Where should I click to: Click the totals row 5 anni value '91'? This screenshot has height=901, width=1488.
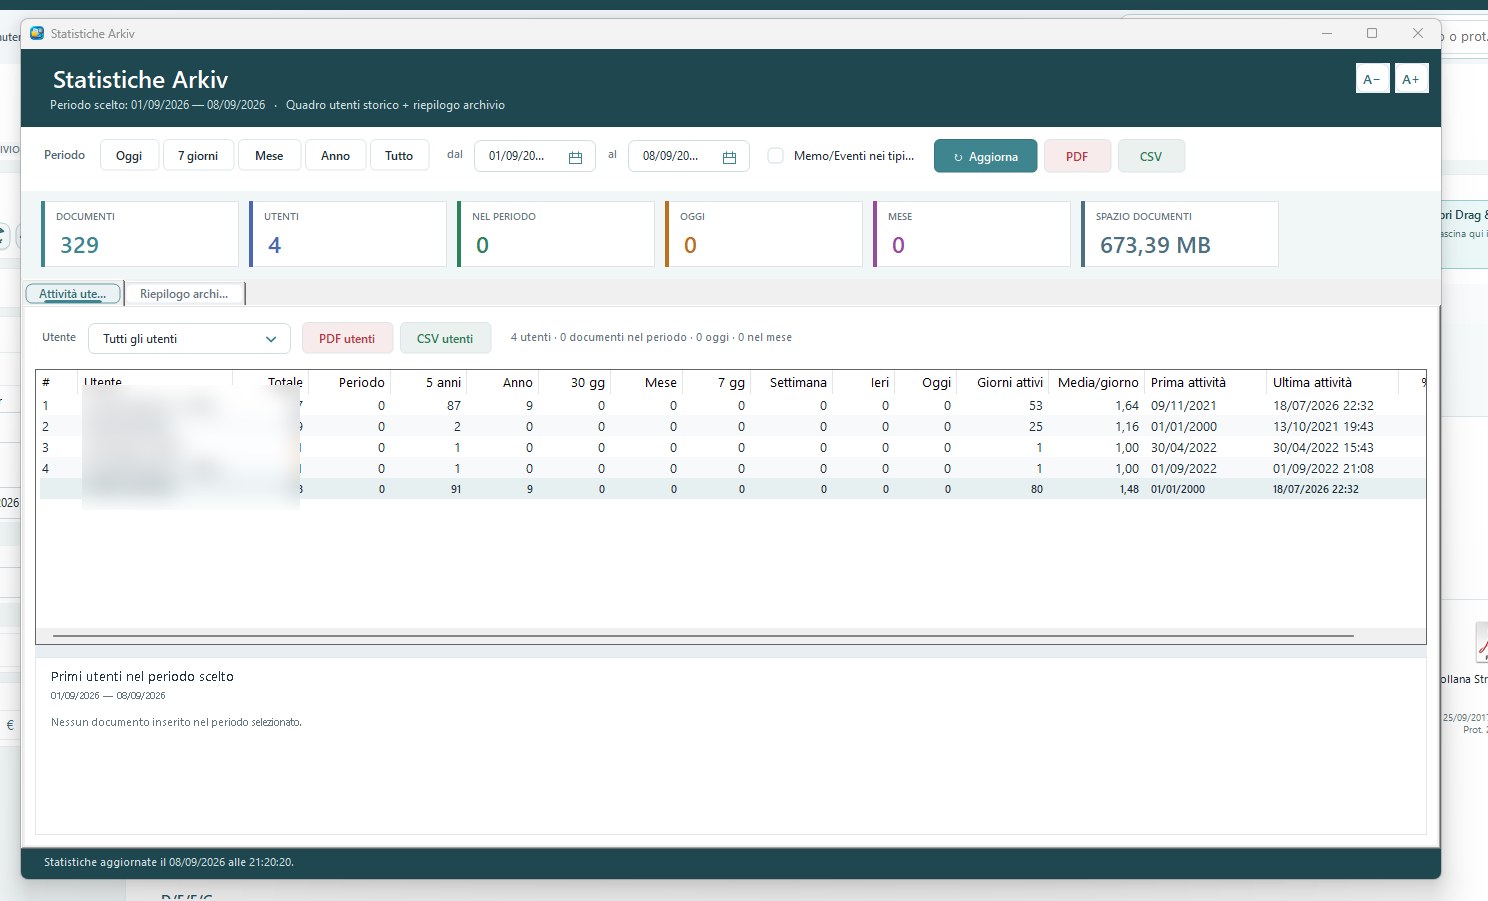[456, 490]
